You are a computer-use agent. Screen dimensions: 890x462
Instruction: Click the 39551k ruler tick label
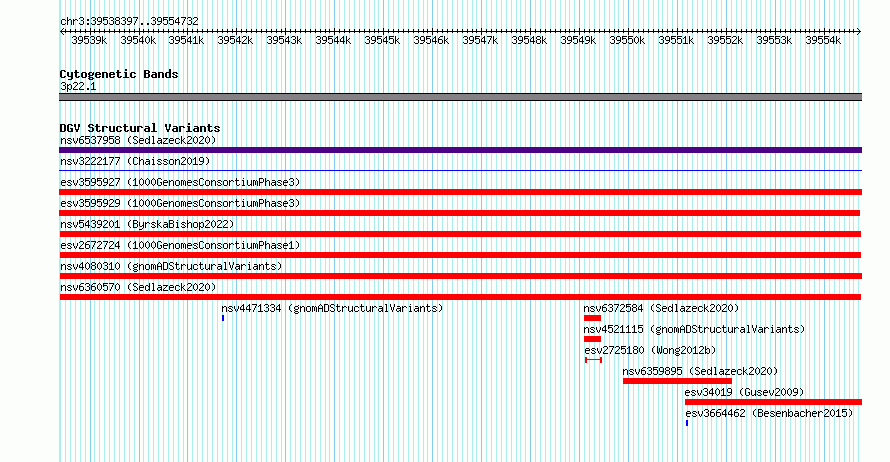(676, 40)
